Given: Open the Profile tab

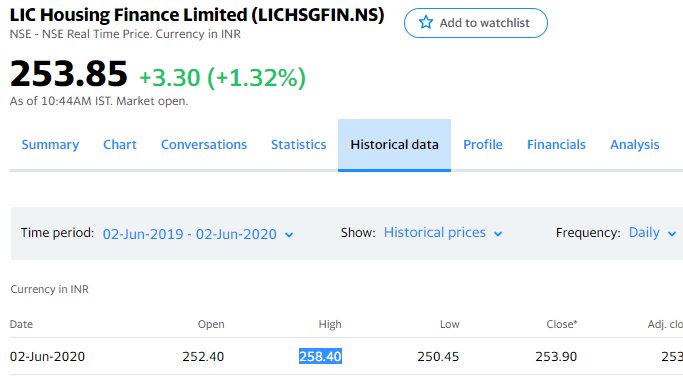Looking at the screenshot, I should point(483,145).
